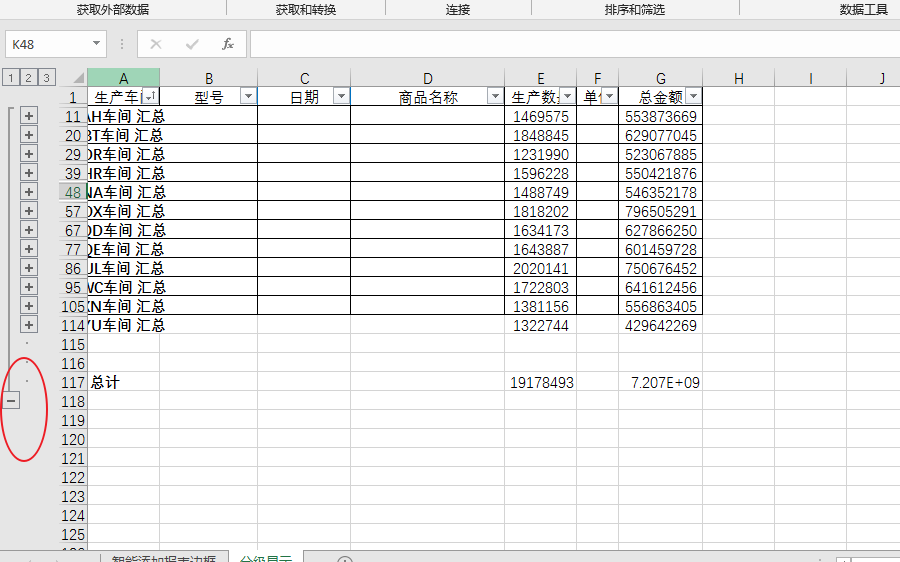Click the 获取和转换 ribbon group label
Image resolution: width=900 pixels, height=562 pixels.
click(x=306, y=9)
